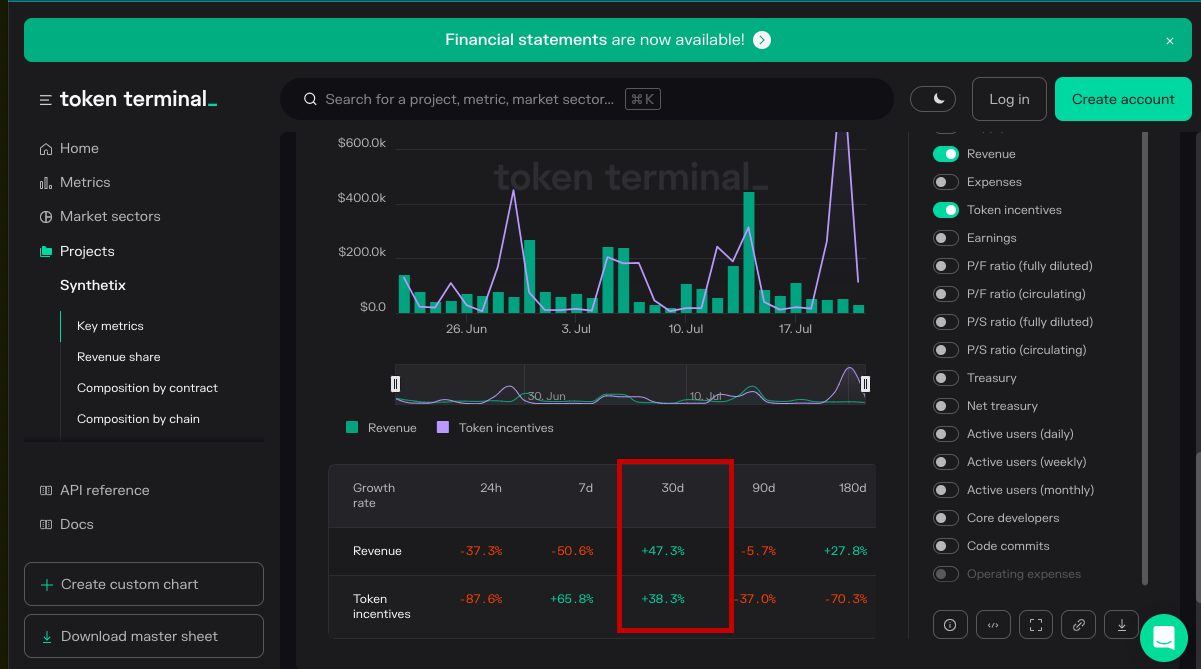Select the Synthetix project heading
Screen dimensions: 1201x669
pos(93,285)
